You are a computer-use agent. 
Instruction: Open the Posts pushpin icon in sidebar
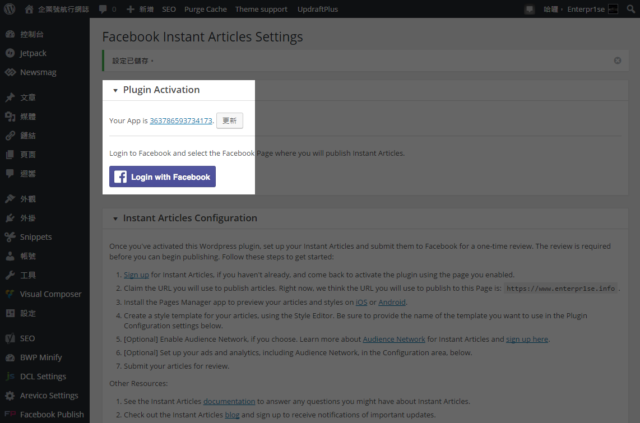pos(10,97)
